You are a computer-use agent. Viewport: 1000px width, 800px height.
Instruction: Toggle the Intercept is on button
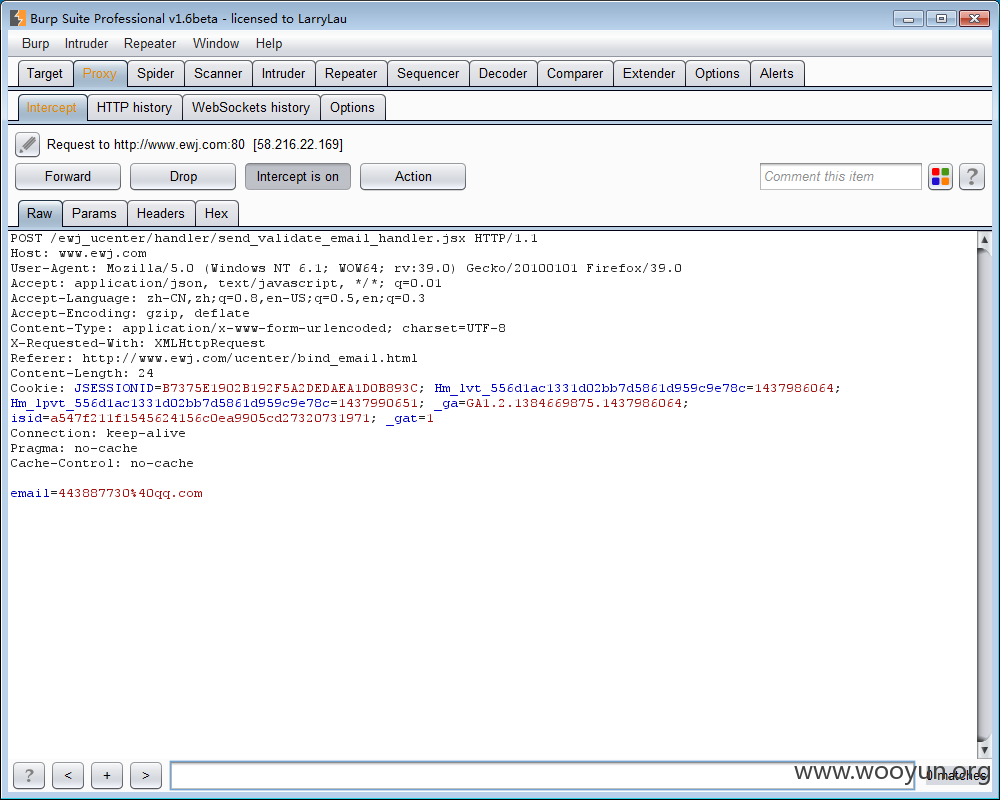298,177
